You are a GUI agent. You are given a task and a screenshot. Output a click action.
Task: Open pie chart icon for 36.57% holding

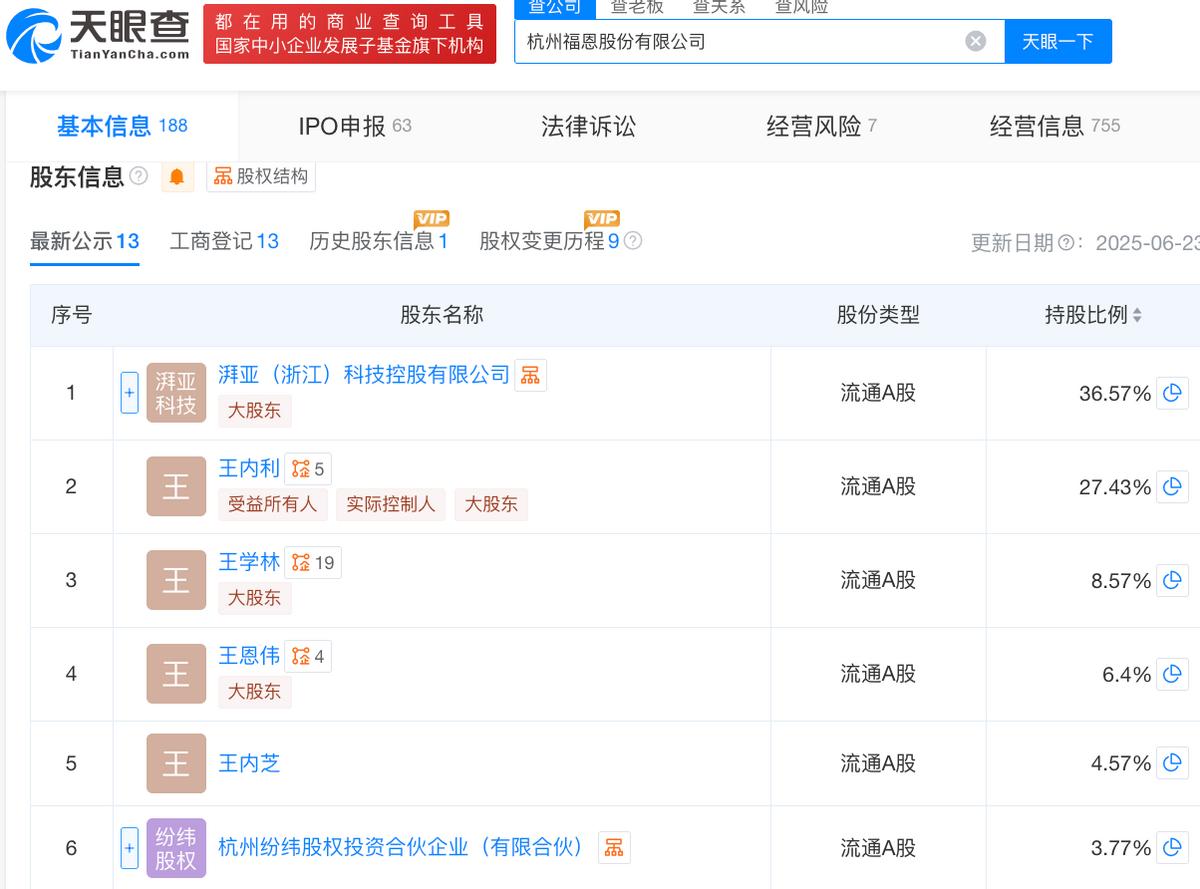pyautogui.click(x=1172, y=393)
